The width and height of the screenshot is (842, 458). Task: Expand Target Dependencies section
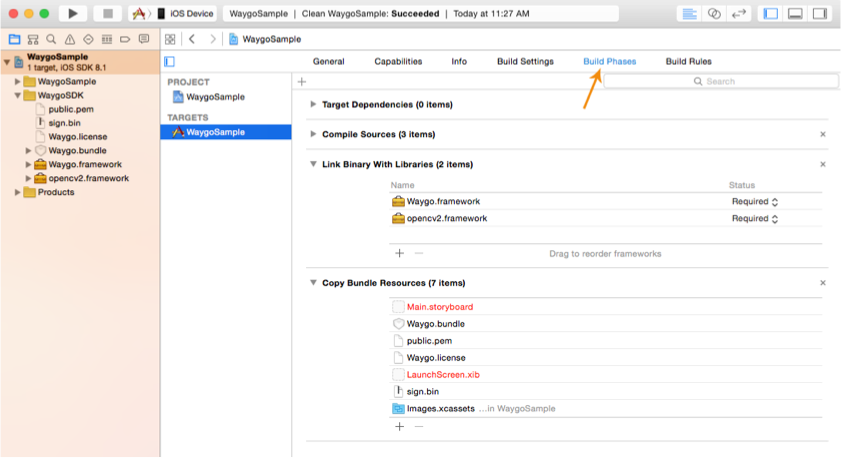tap(313, 104)
